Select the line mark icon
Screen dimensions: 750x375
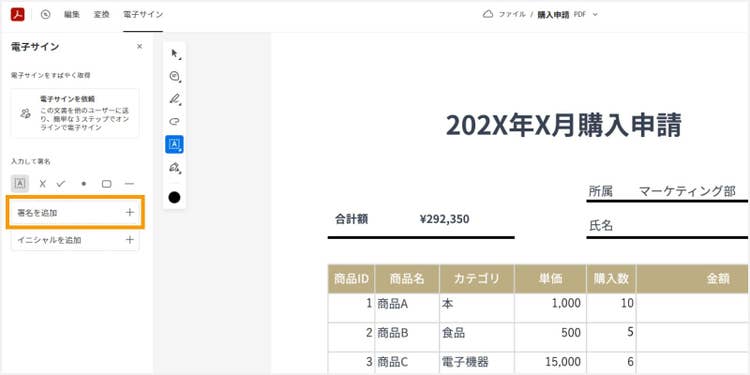pyautogui.click(x=129, y=184)
